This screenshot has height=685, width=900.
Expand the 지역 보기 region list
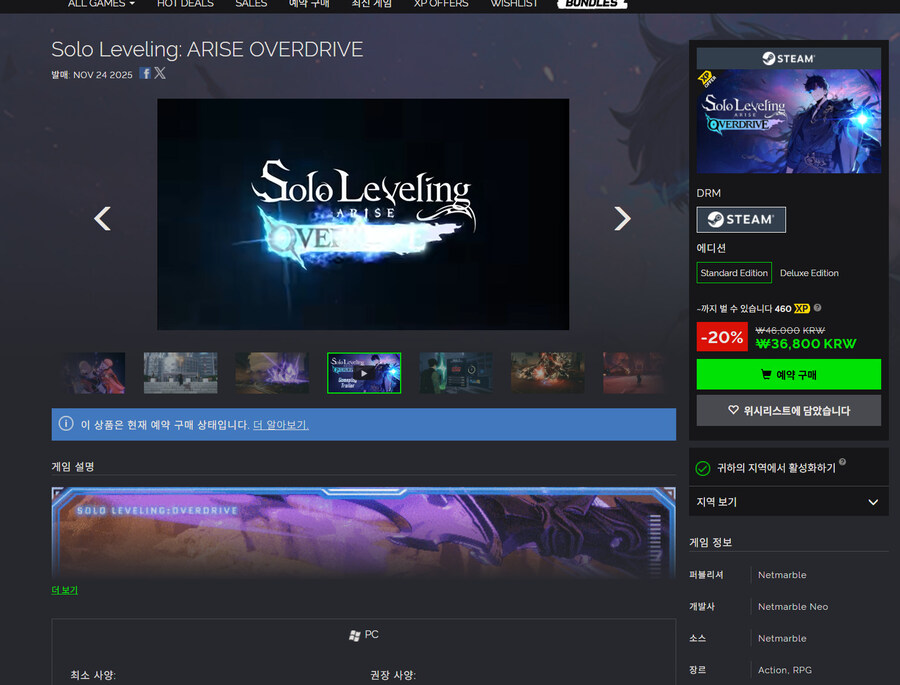[788, 502]
